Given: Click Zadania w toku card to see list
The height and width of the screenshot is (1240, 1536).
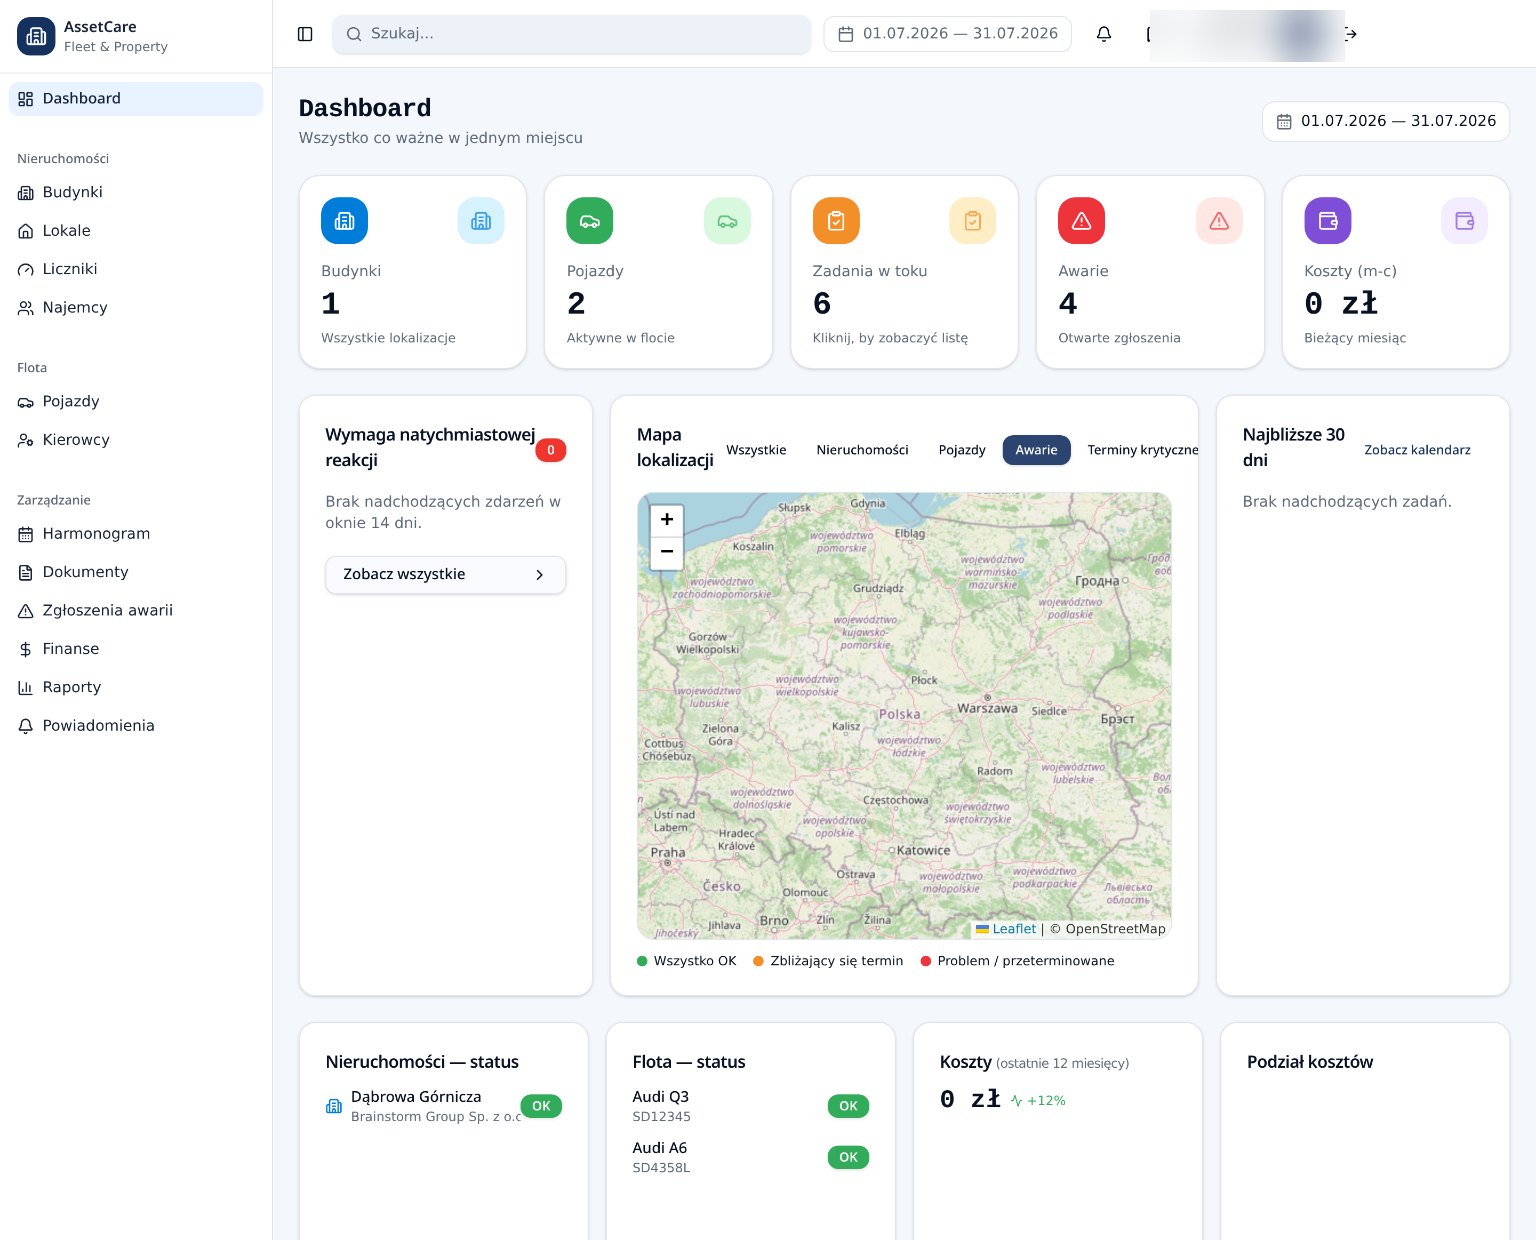Looking at the screenshot, I should pos(904,272).
